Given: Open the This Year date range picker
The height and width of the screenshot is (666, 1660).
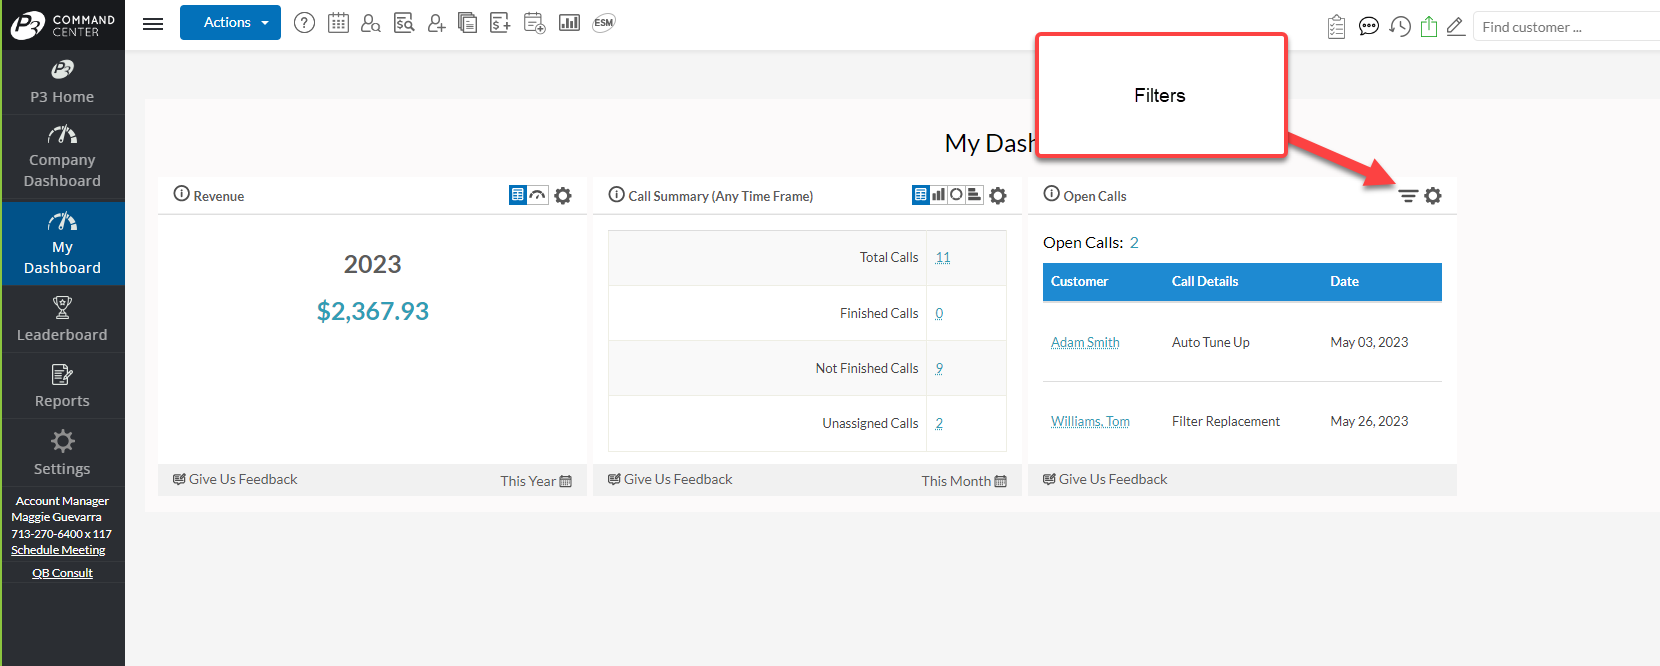Looking at the screenshot, I should coord(536,481).
